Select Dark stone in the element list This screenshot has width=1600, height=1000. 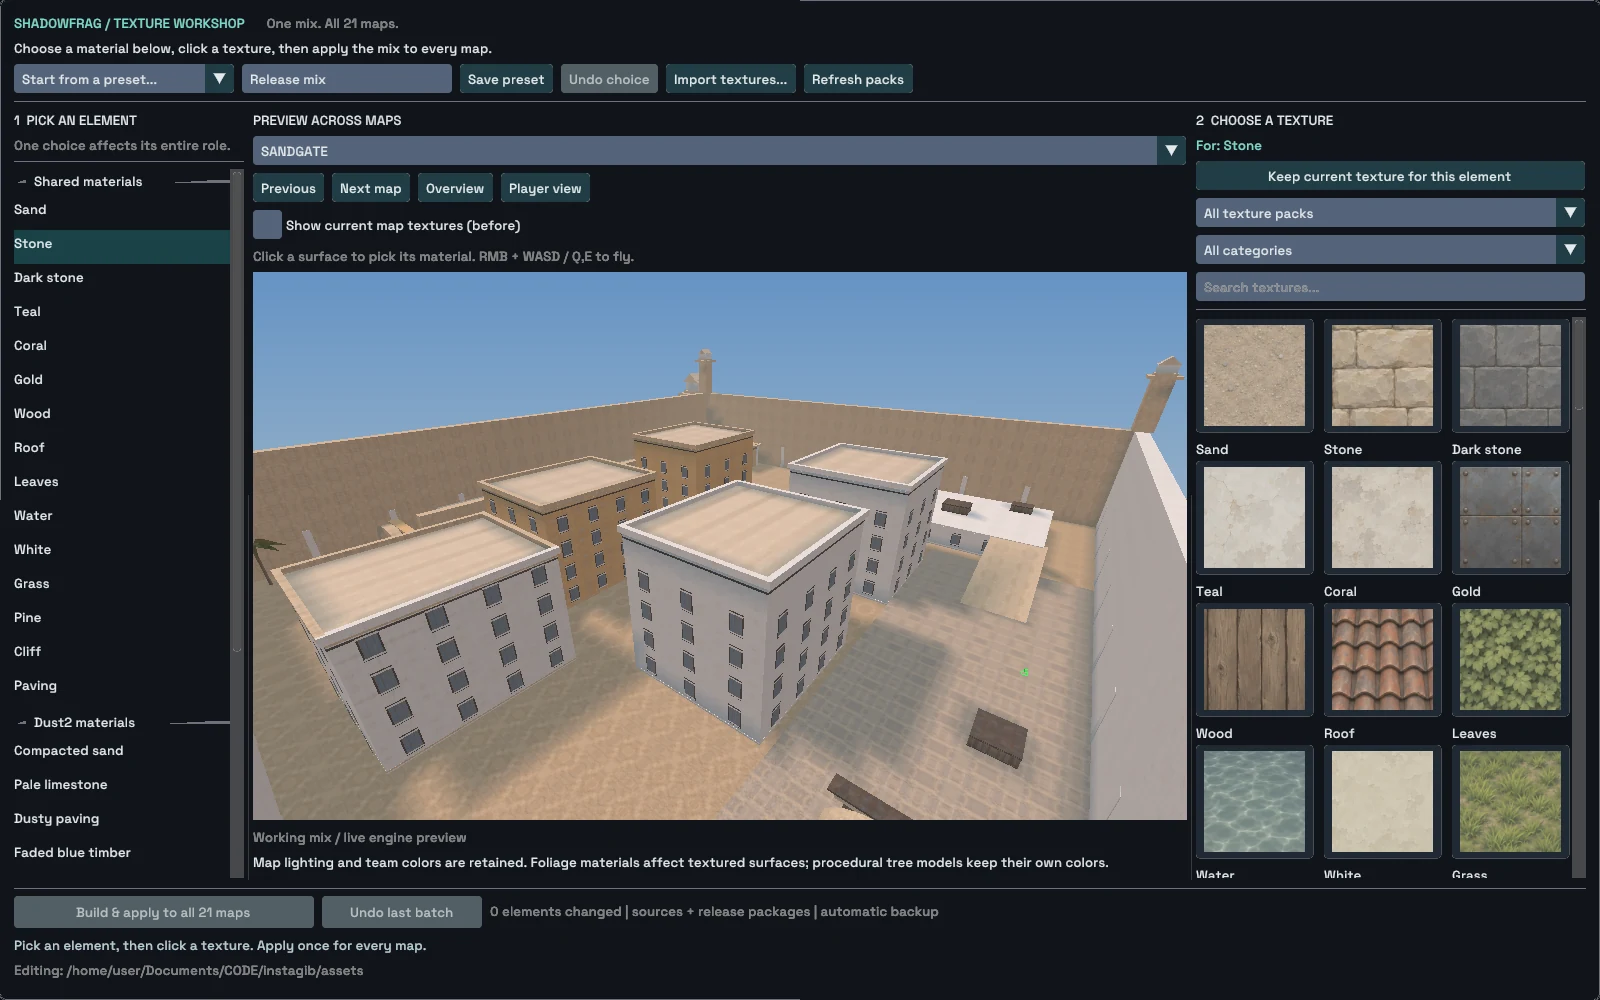pos(121,278)
